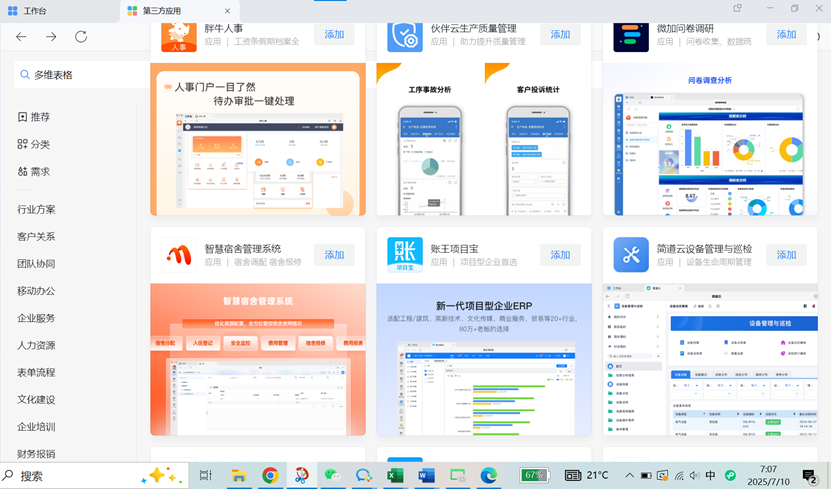
Task: Select the 文化建设 category
Action: (36, 399)
